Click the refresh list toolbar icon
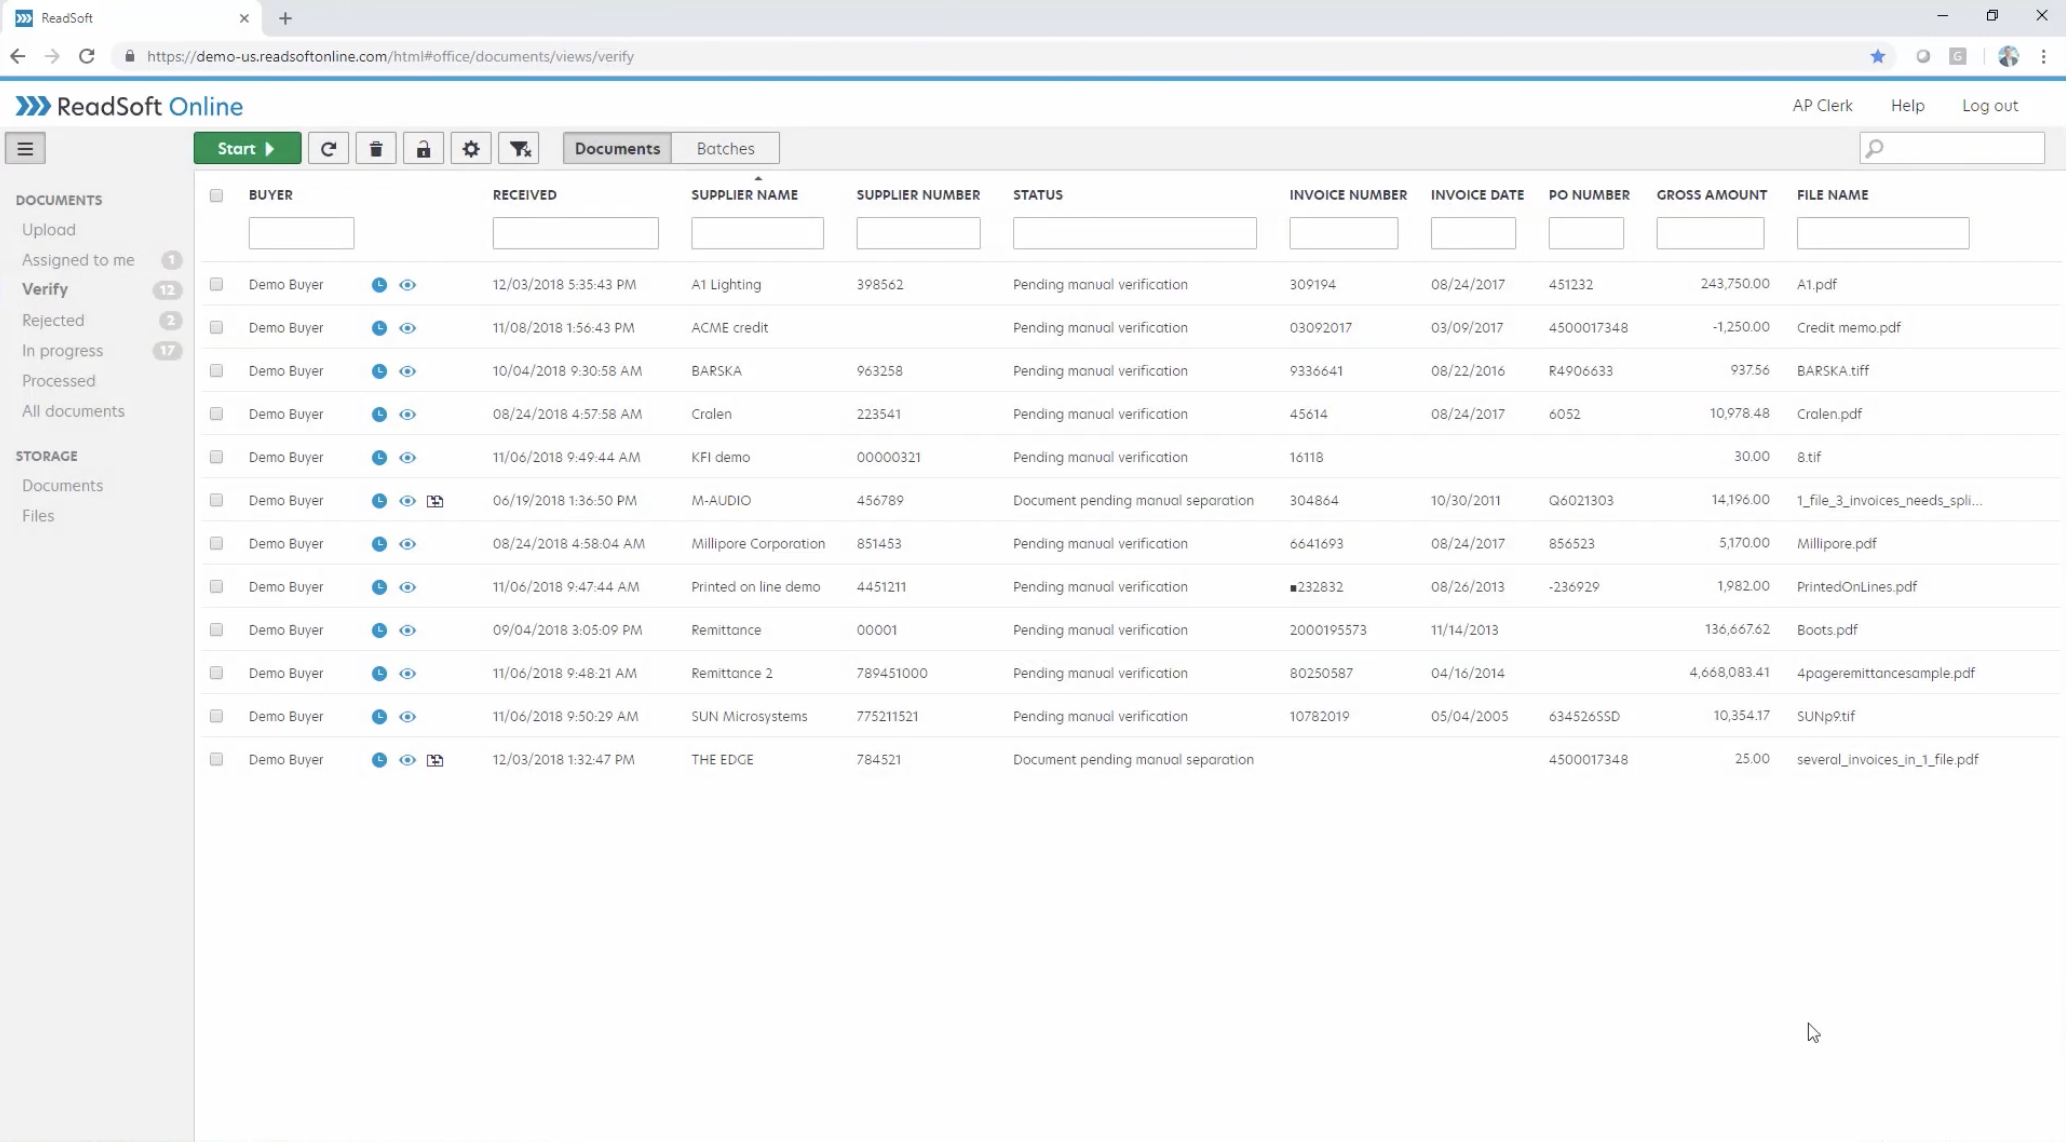Screen dimensions: 2066x1142 [x=328, y=148]
